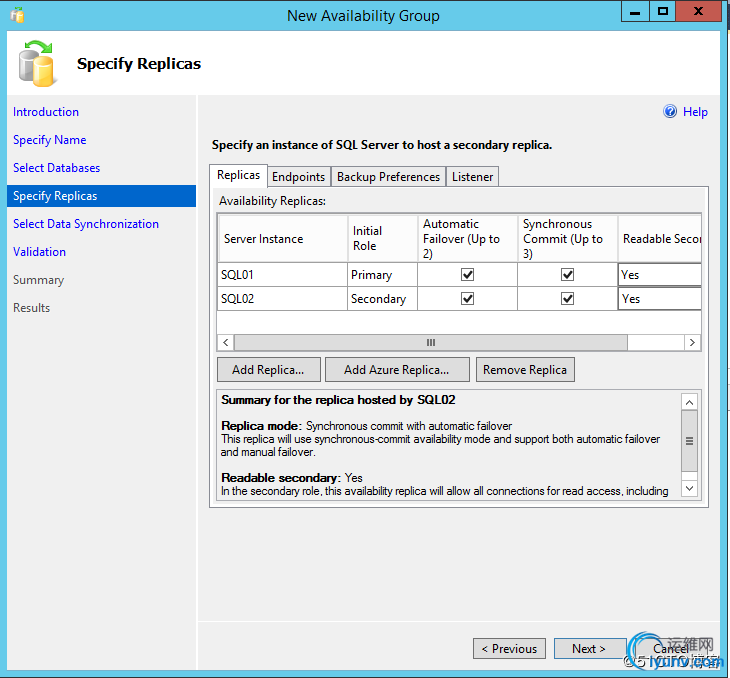Screen dimensions: 730x678
Task: Select the Specify Replicas step
Action: [101, 196]
